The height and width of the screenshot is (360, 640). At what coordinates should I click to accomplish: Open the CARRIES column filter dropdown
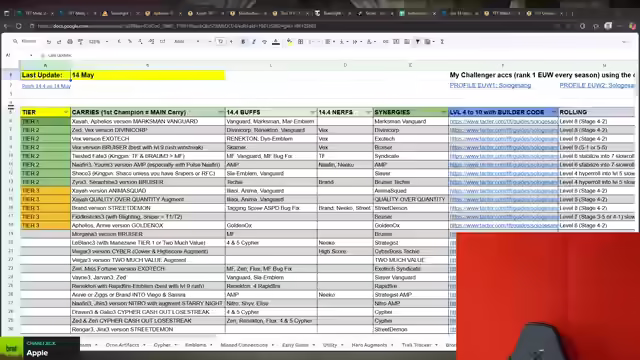point(220,112)
